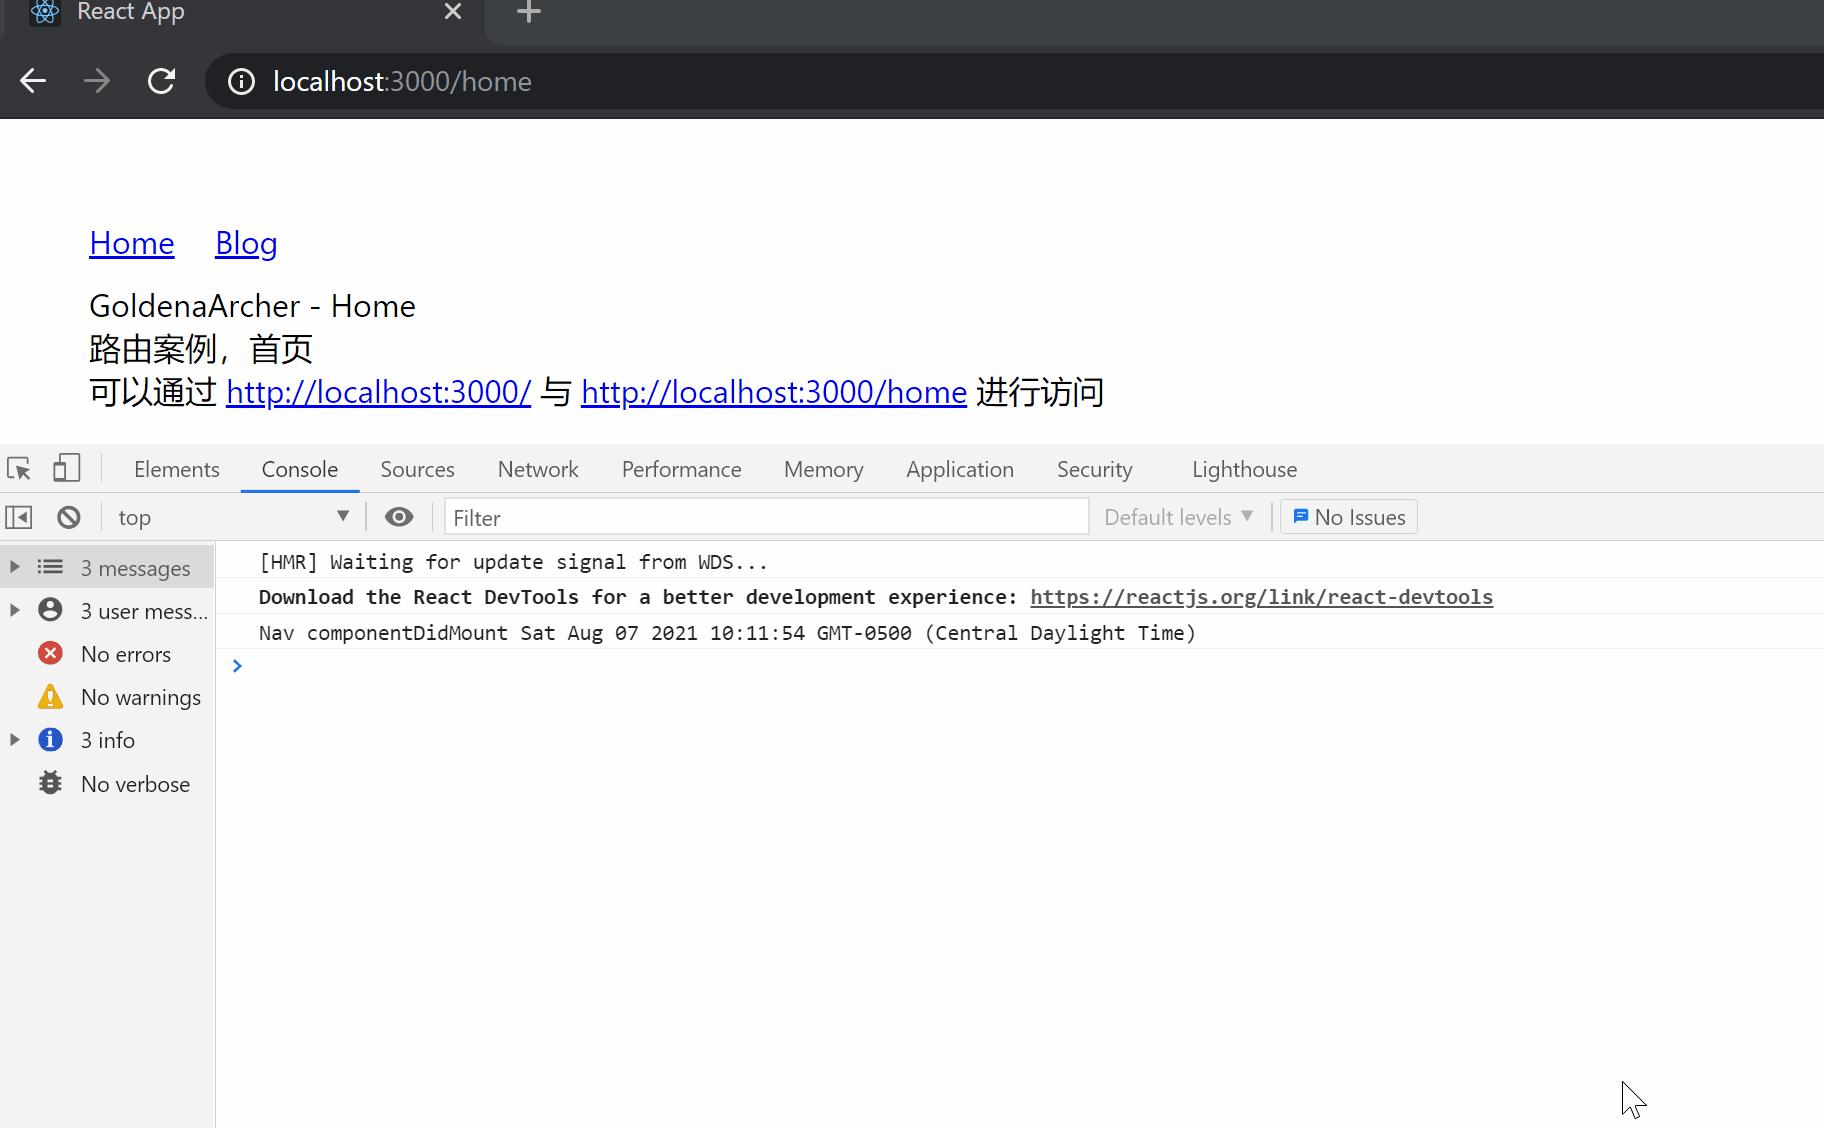The width and height of the screenshot is (1824, 1128).
Task: Reload the page with the refresh icon
Action: pos(161,81)
